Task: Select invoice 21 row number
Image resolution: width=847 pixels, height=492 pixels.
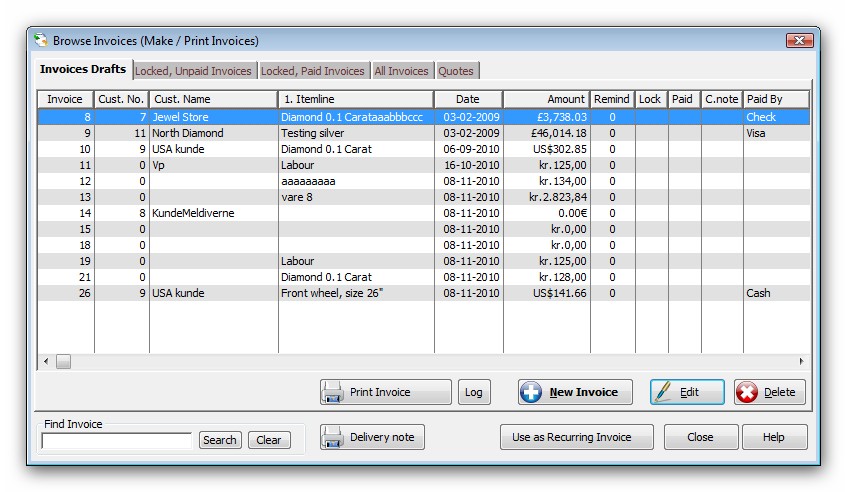Action: point(66,277)
